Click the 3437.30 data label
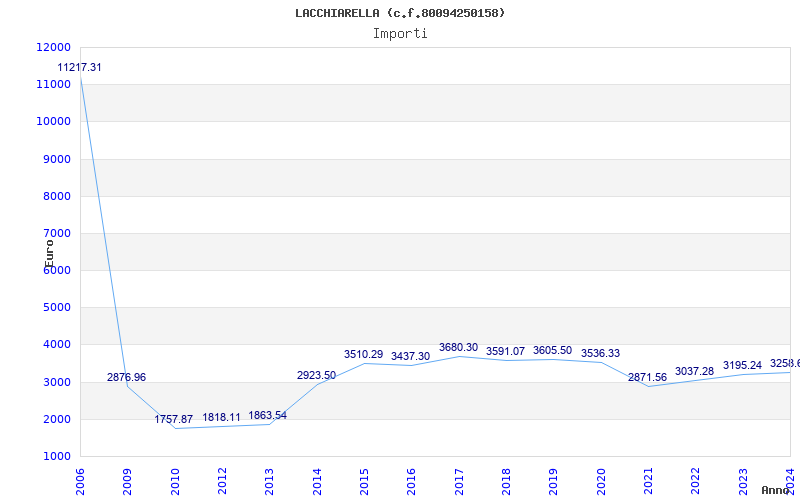 (x=411, y=357)
